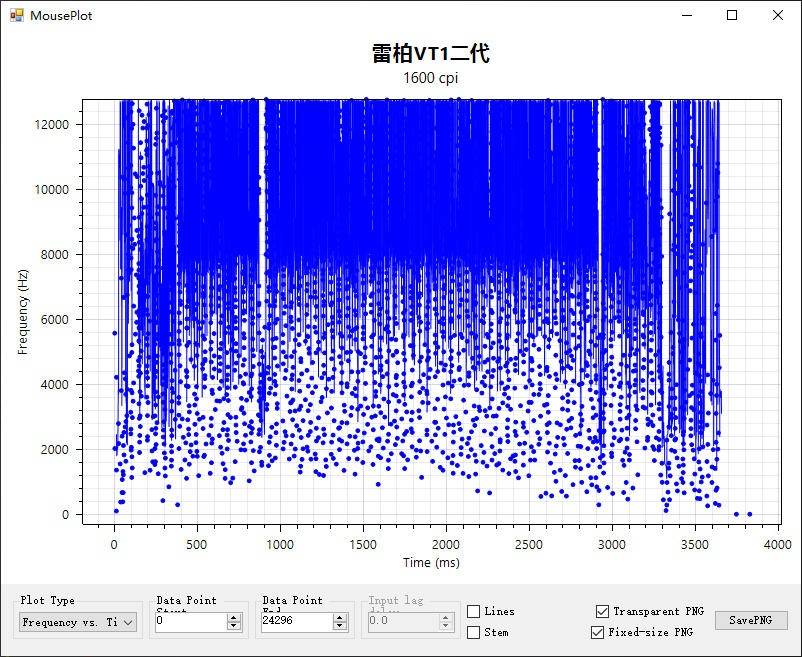
Task: Minimize the MousePlot window
Action: 686,15
